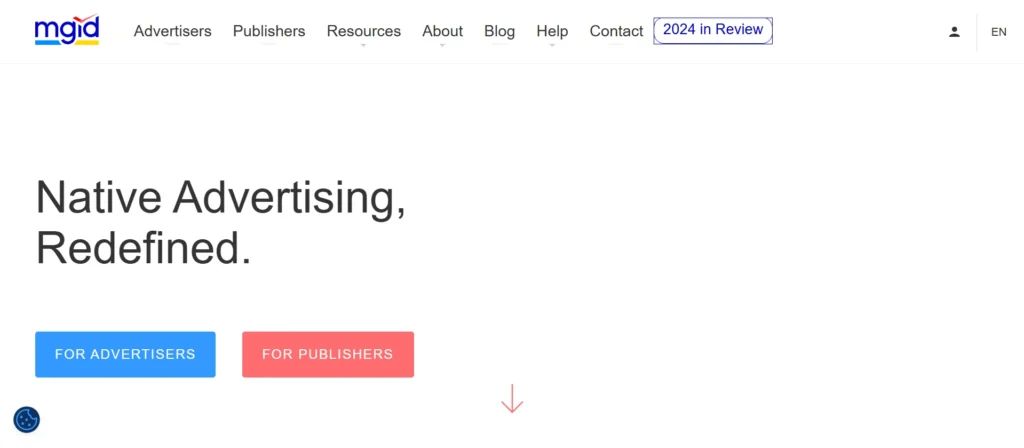The image size is (1024, 448).
Task: Open the EN language selector
Action: pyautogui.click(x=998, y=32)
